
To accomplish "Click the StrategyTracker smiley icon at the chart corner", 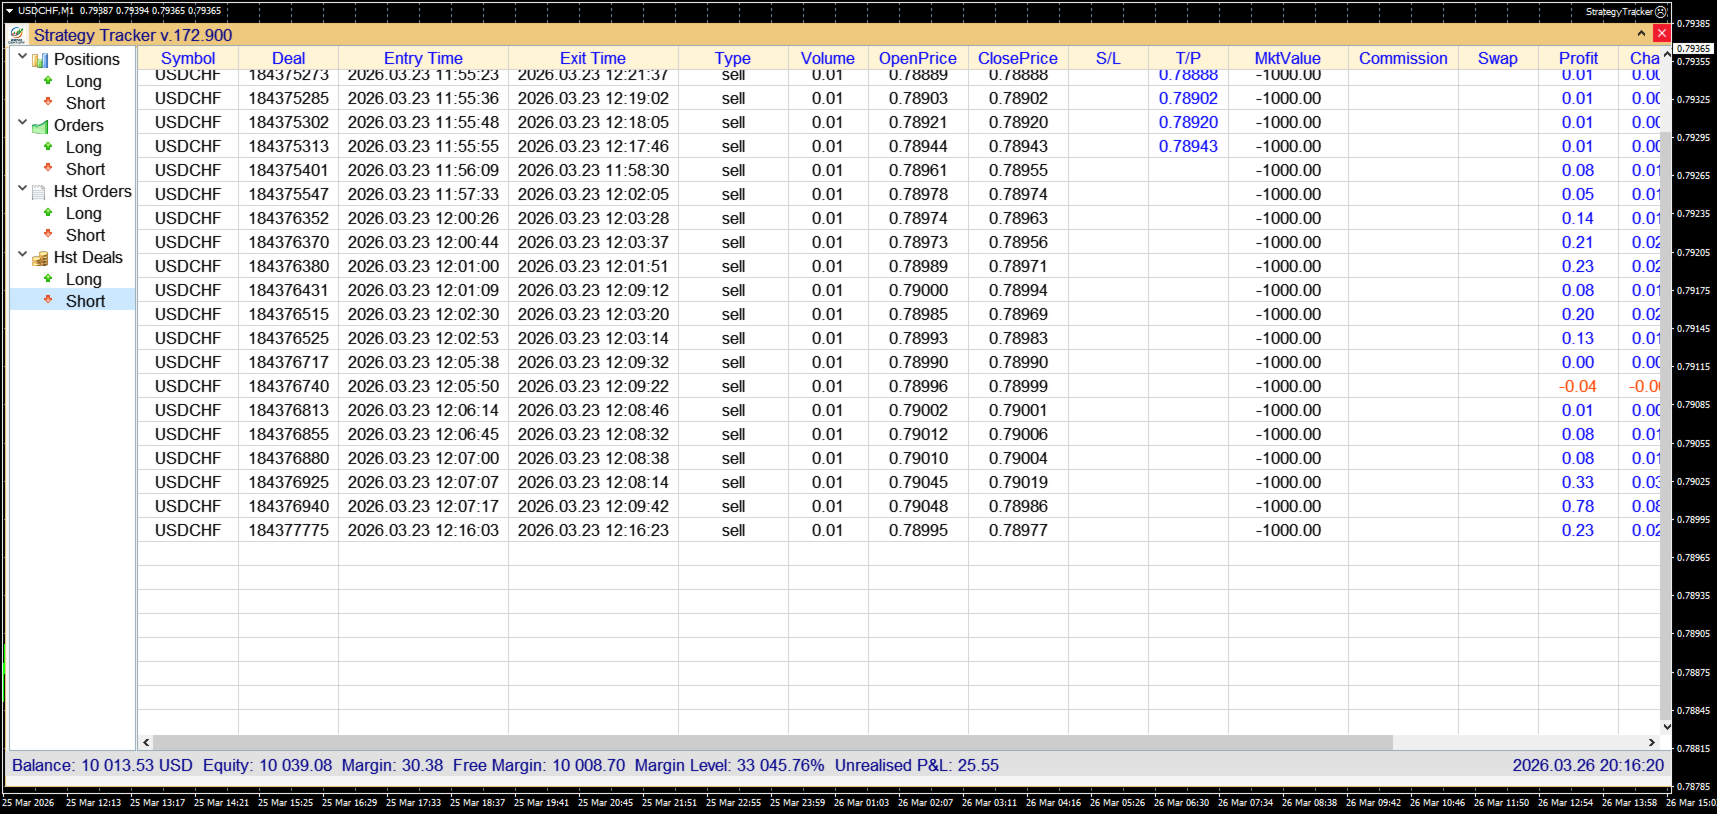I will 1661,12.
